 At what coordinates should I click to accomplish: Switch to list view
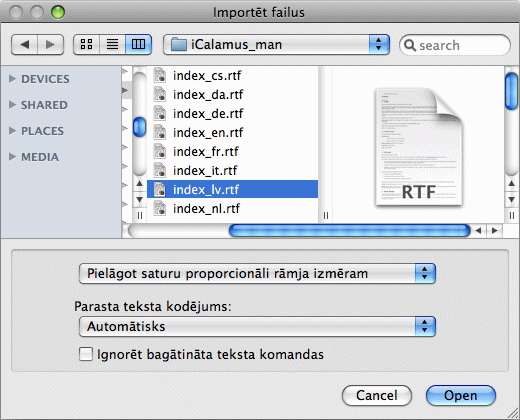click(x=112, y=44)
